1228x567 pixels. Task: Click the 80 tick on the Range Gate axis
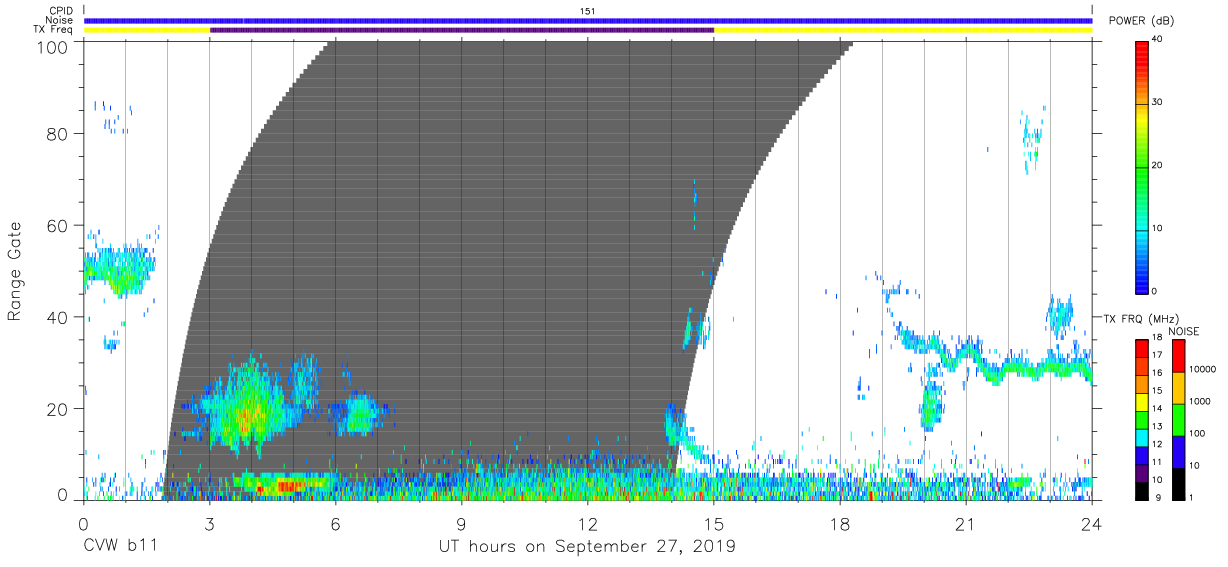tap(57, 134)
